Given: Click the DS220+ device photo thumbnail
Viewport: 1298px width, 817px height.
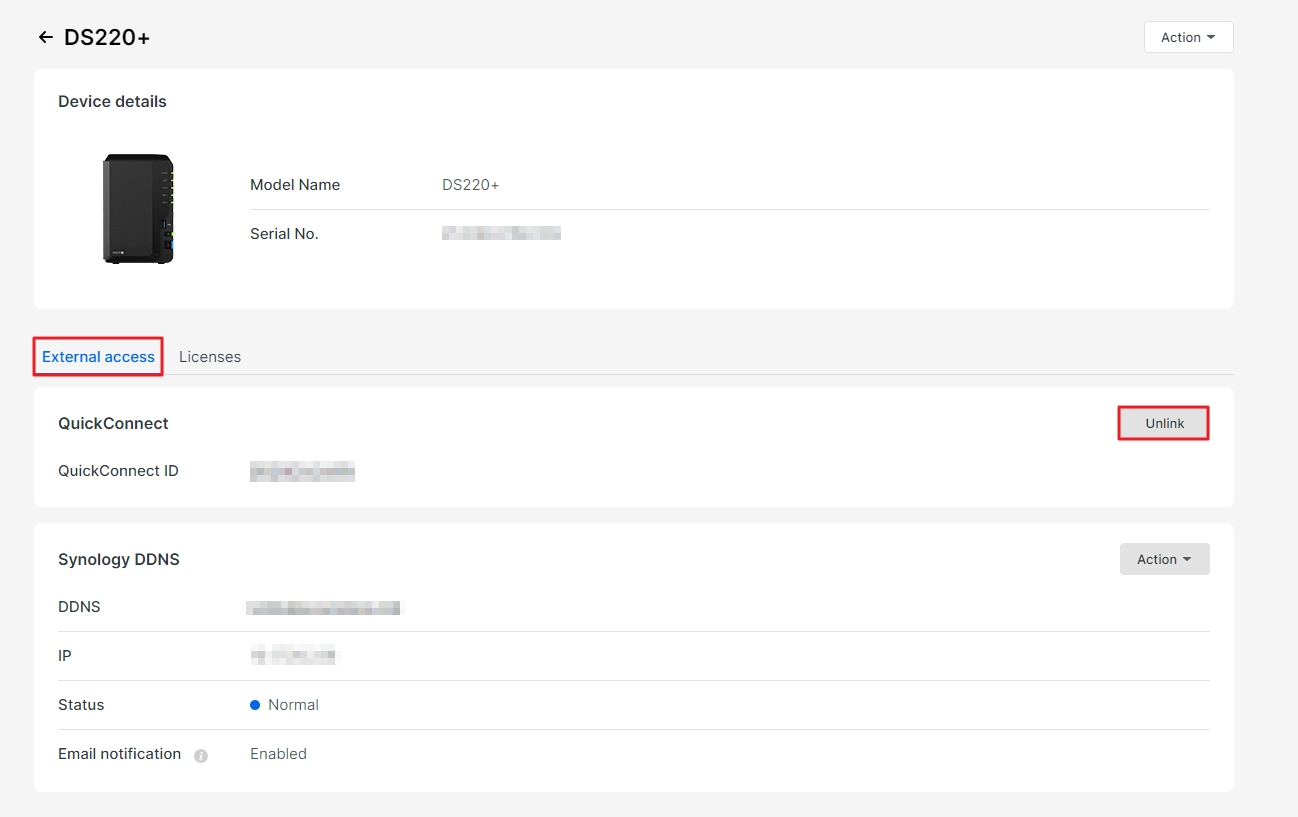Looking at the screenshot, I should coord(137,208).
